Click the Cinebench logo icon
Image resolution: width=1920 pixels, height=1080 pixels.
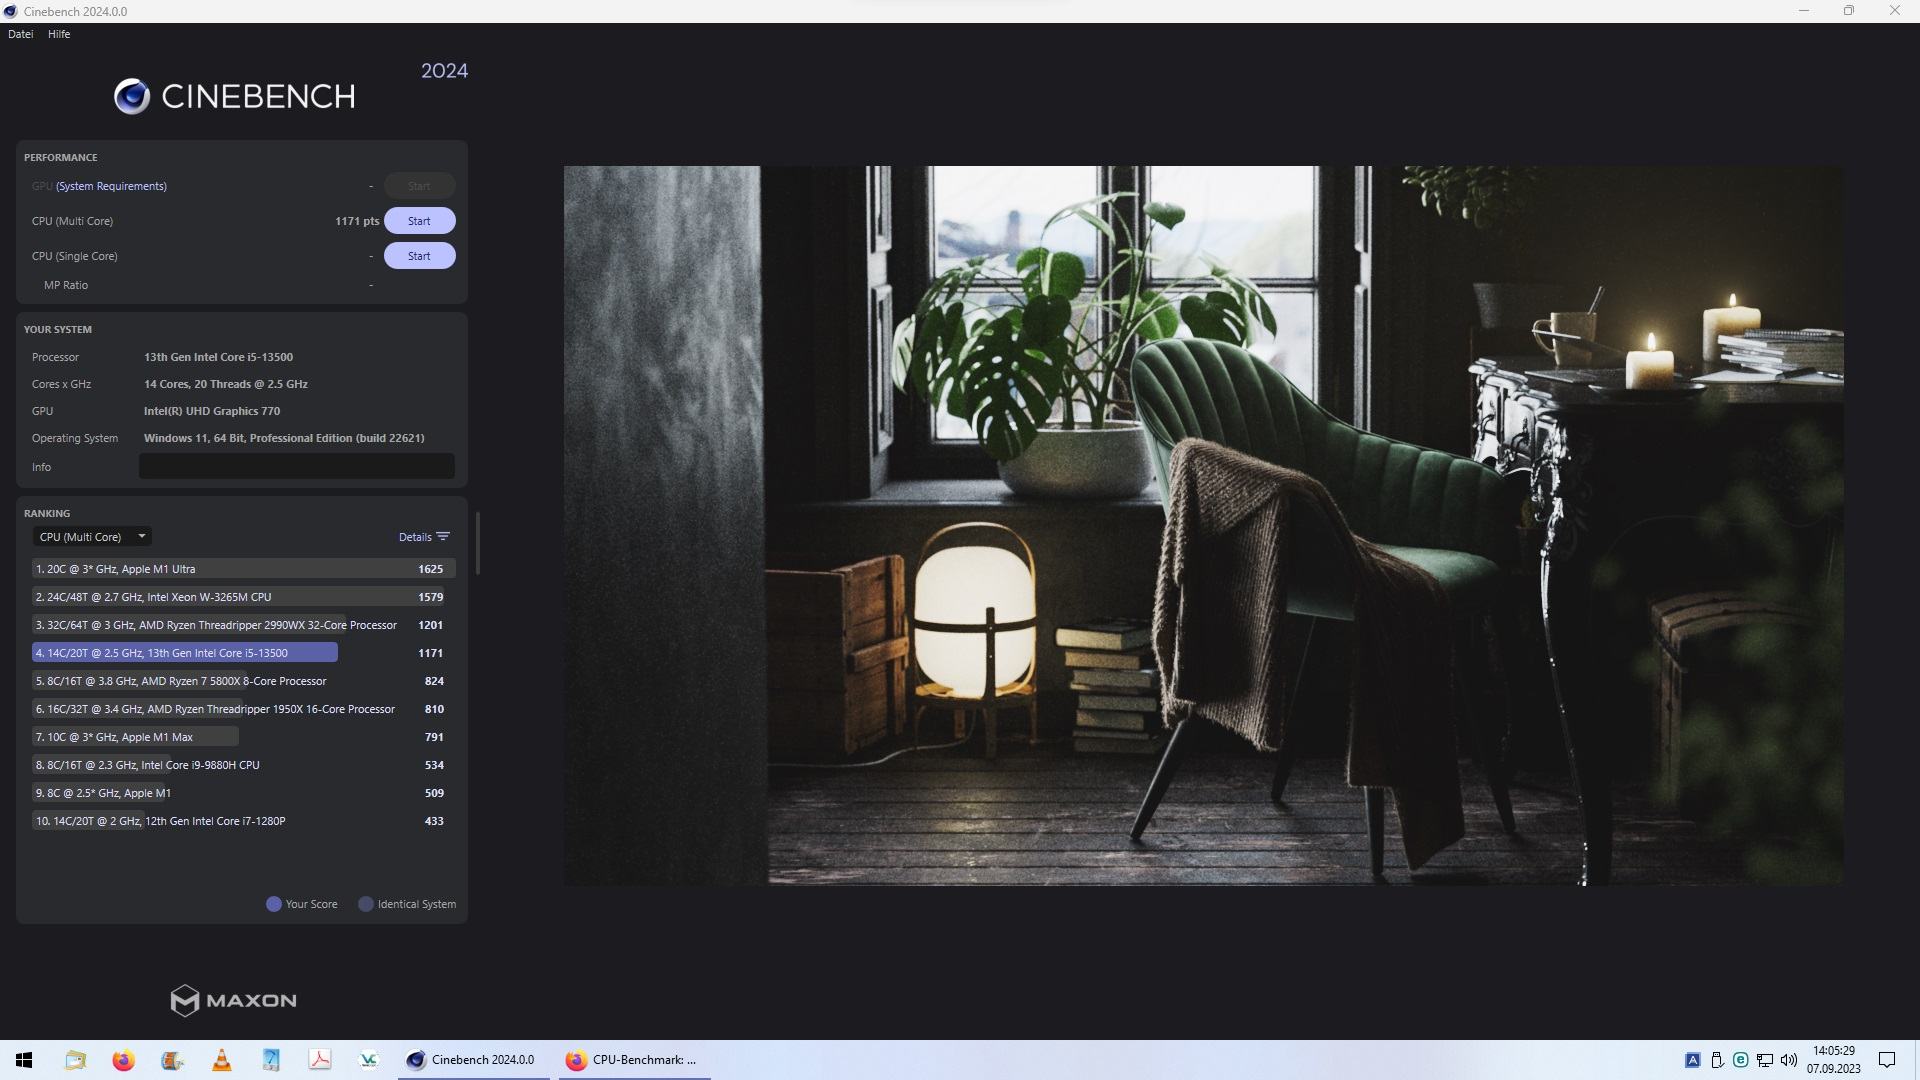(x=132, y=96)
